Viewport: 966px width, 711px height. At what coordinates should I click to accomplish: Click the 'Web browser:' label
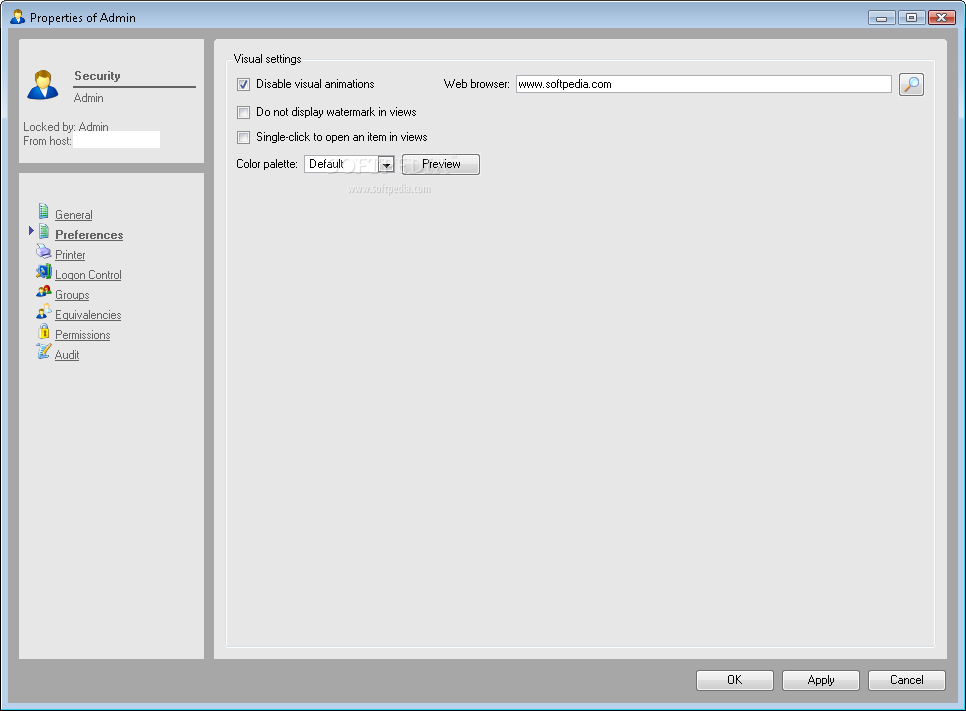(477, 84)
